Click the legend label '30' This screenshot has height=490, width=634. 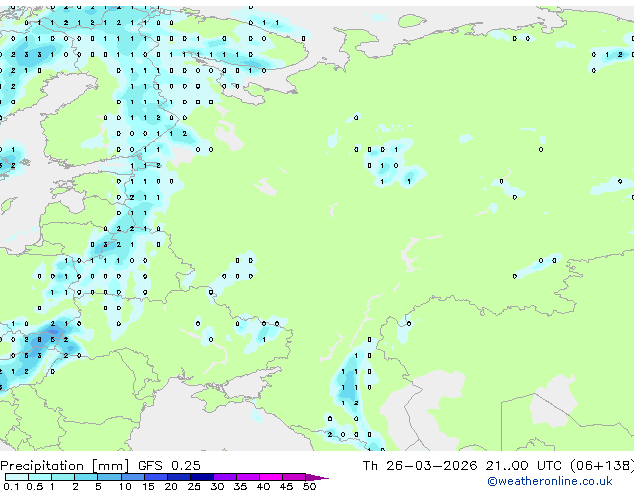click(217, 486)
